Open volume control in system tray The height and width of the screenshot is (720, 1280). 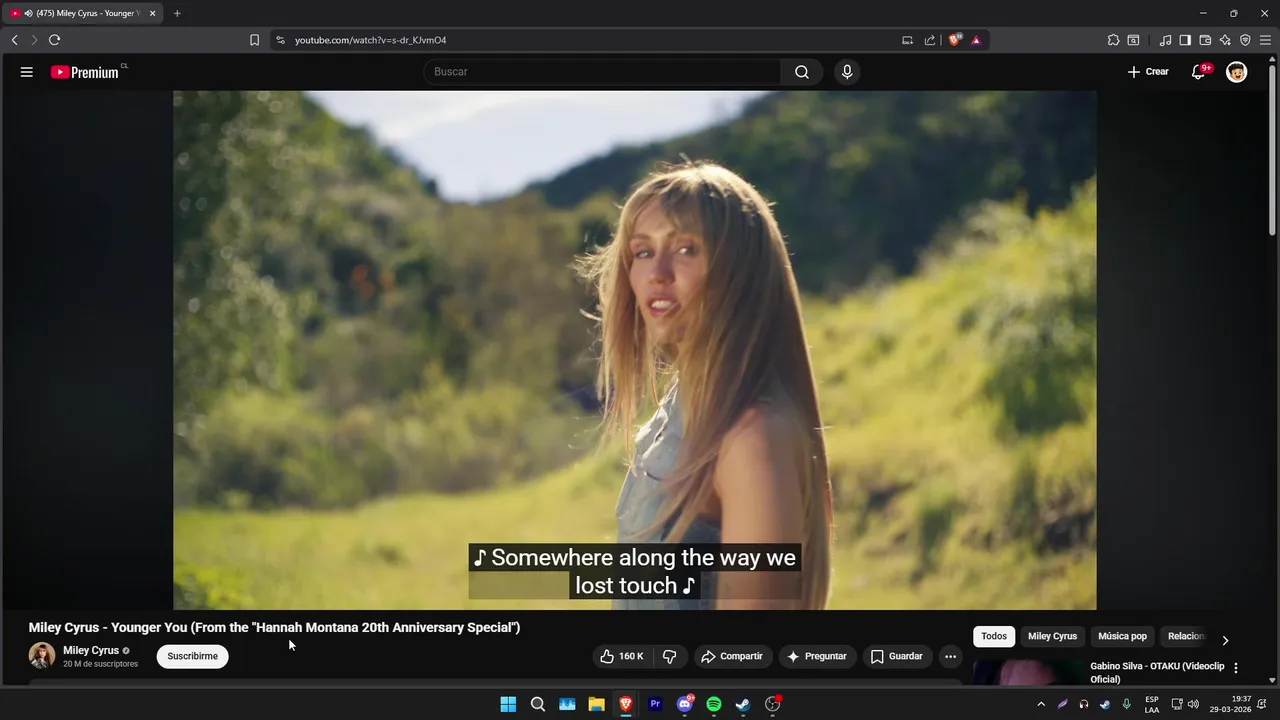pos(1193,704)
